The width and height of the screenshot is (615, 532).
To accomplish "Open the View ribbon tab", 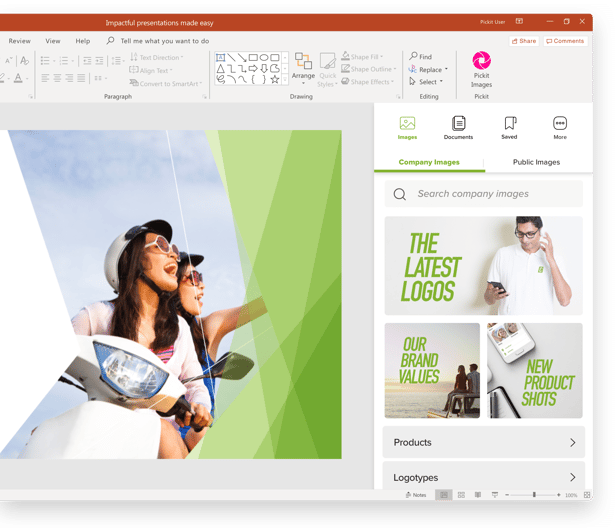I will click(x=53, y=41).
